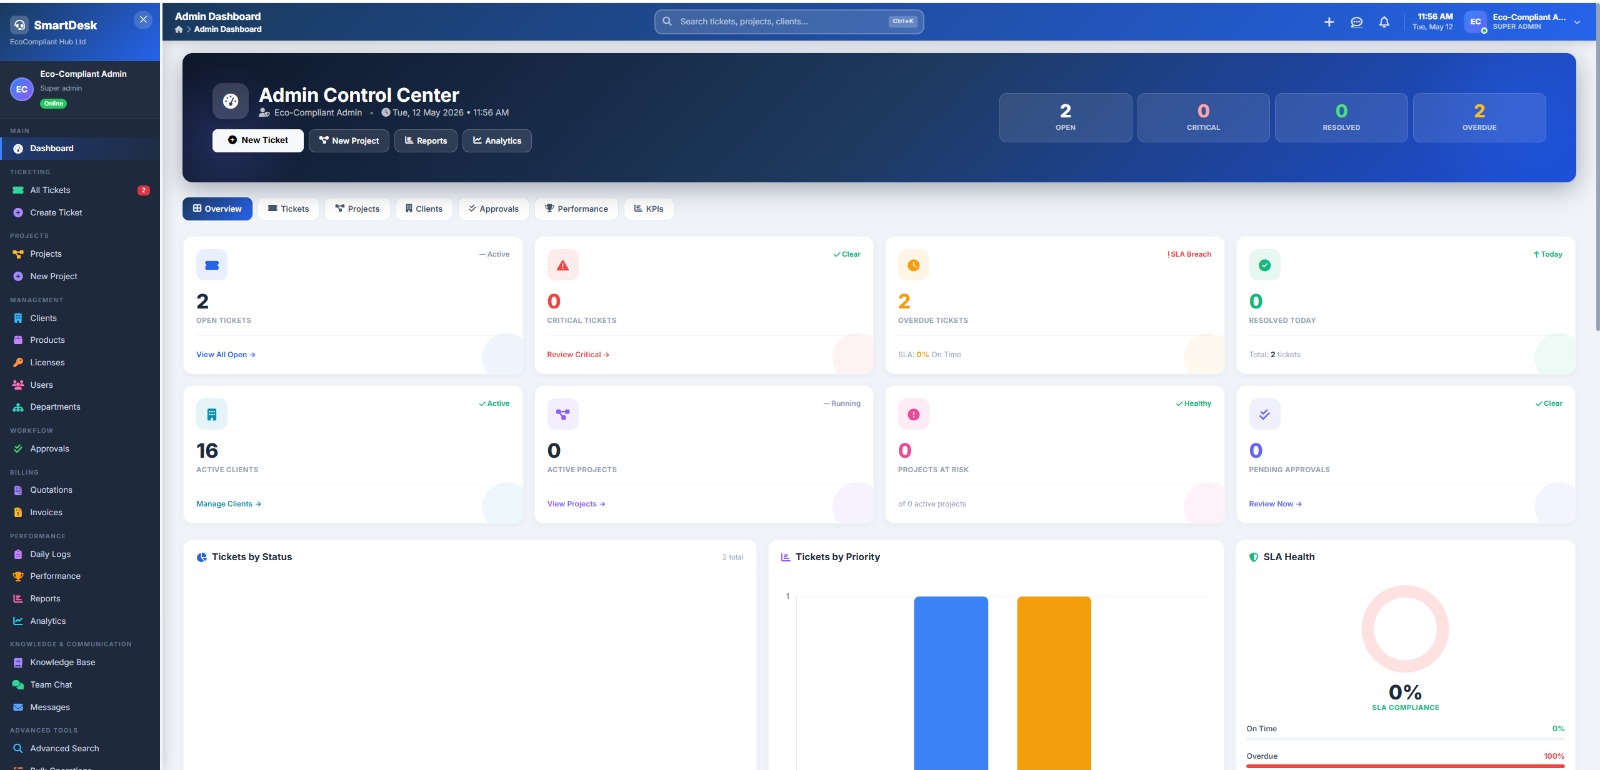This screenshot has height=770, width=1600.
Task: Click the New Project sidebar icon
Action: pos(18,277)
